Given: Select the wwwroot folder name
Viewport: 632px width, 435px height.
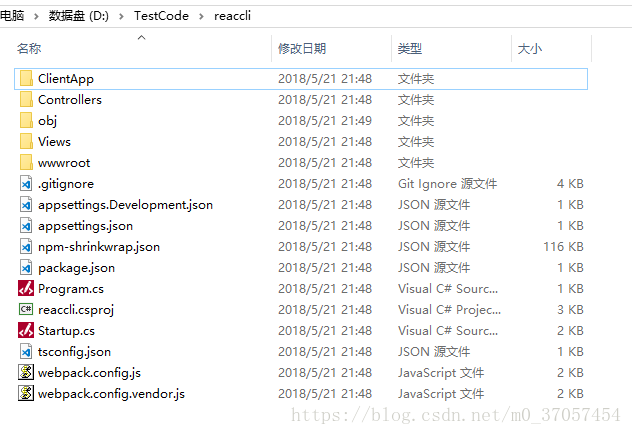Looking at the screenshot, I should [64, 163].
